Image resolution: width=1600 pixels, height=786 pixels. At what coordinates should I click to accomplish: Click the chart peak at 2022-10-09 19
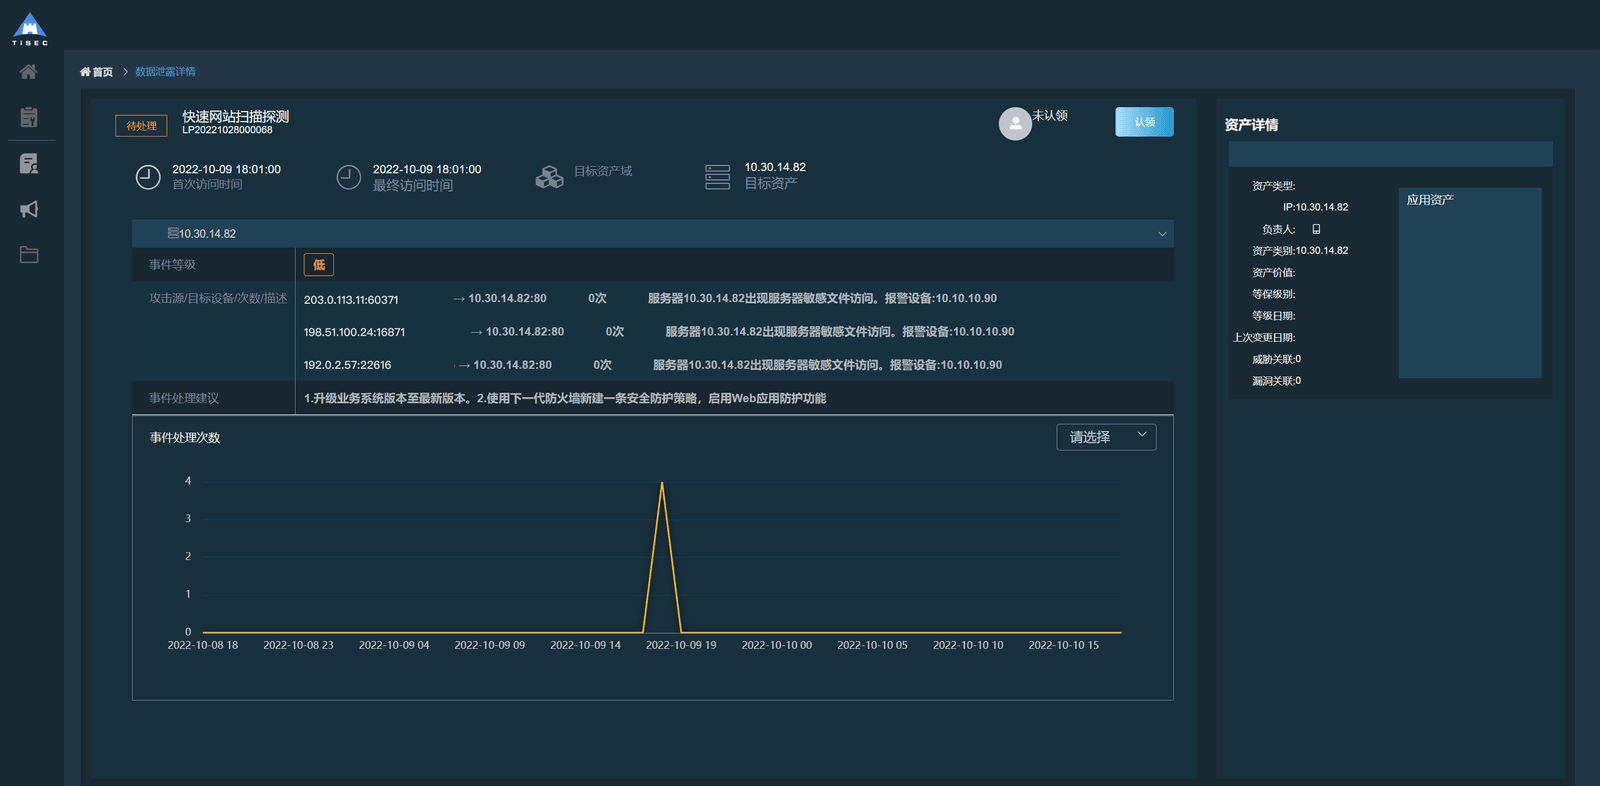(662, 483)
